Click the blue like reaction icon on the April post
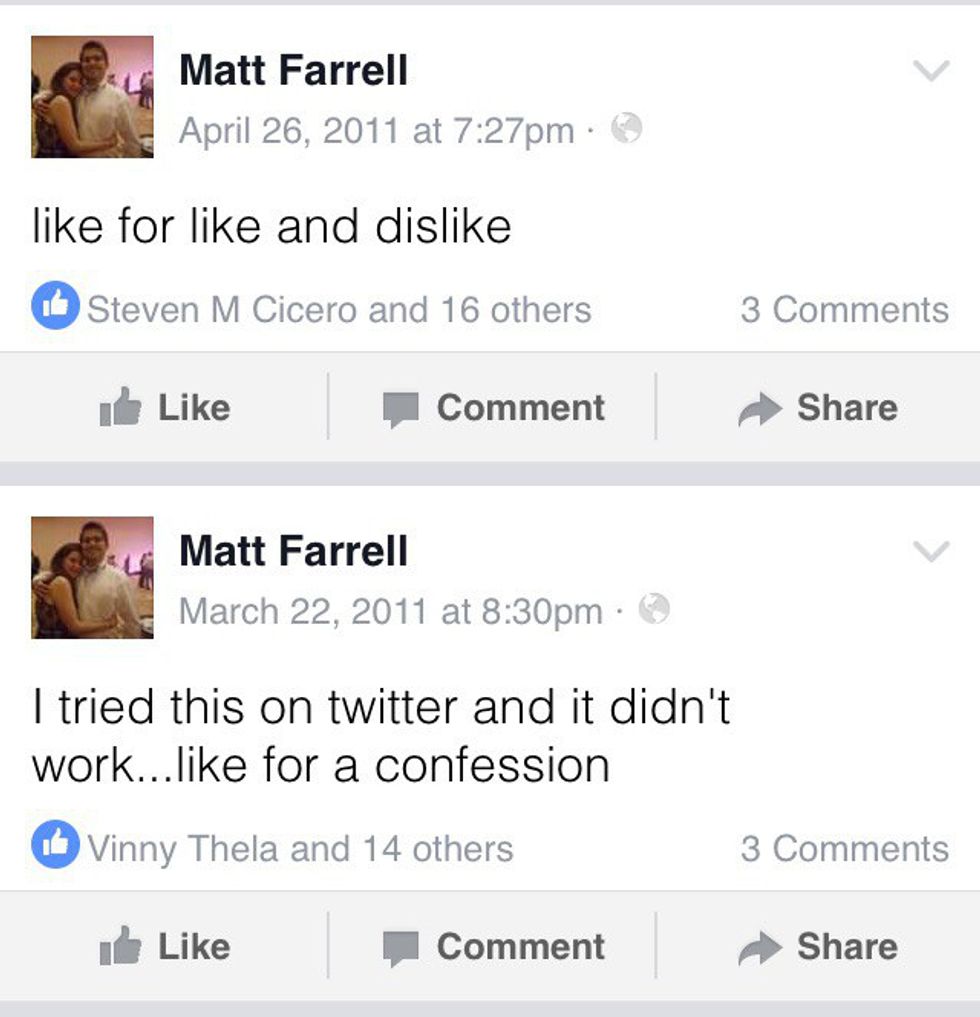 click(x=54, y=308)
